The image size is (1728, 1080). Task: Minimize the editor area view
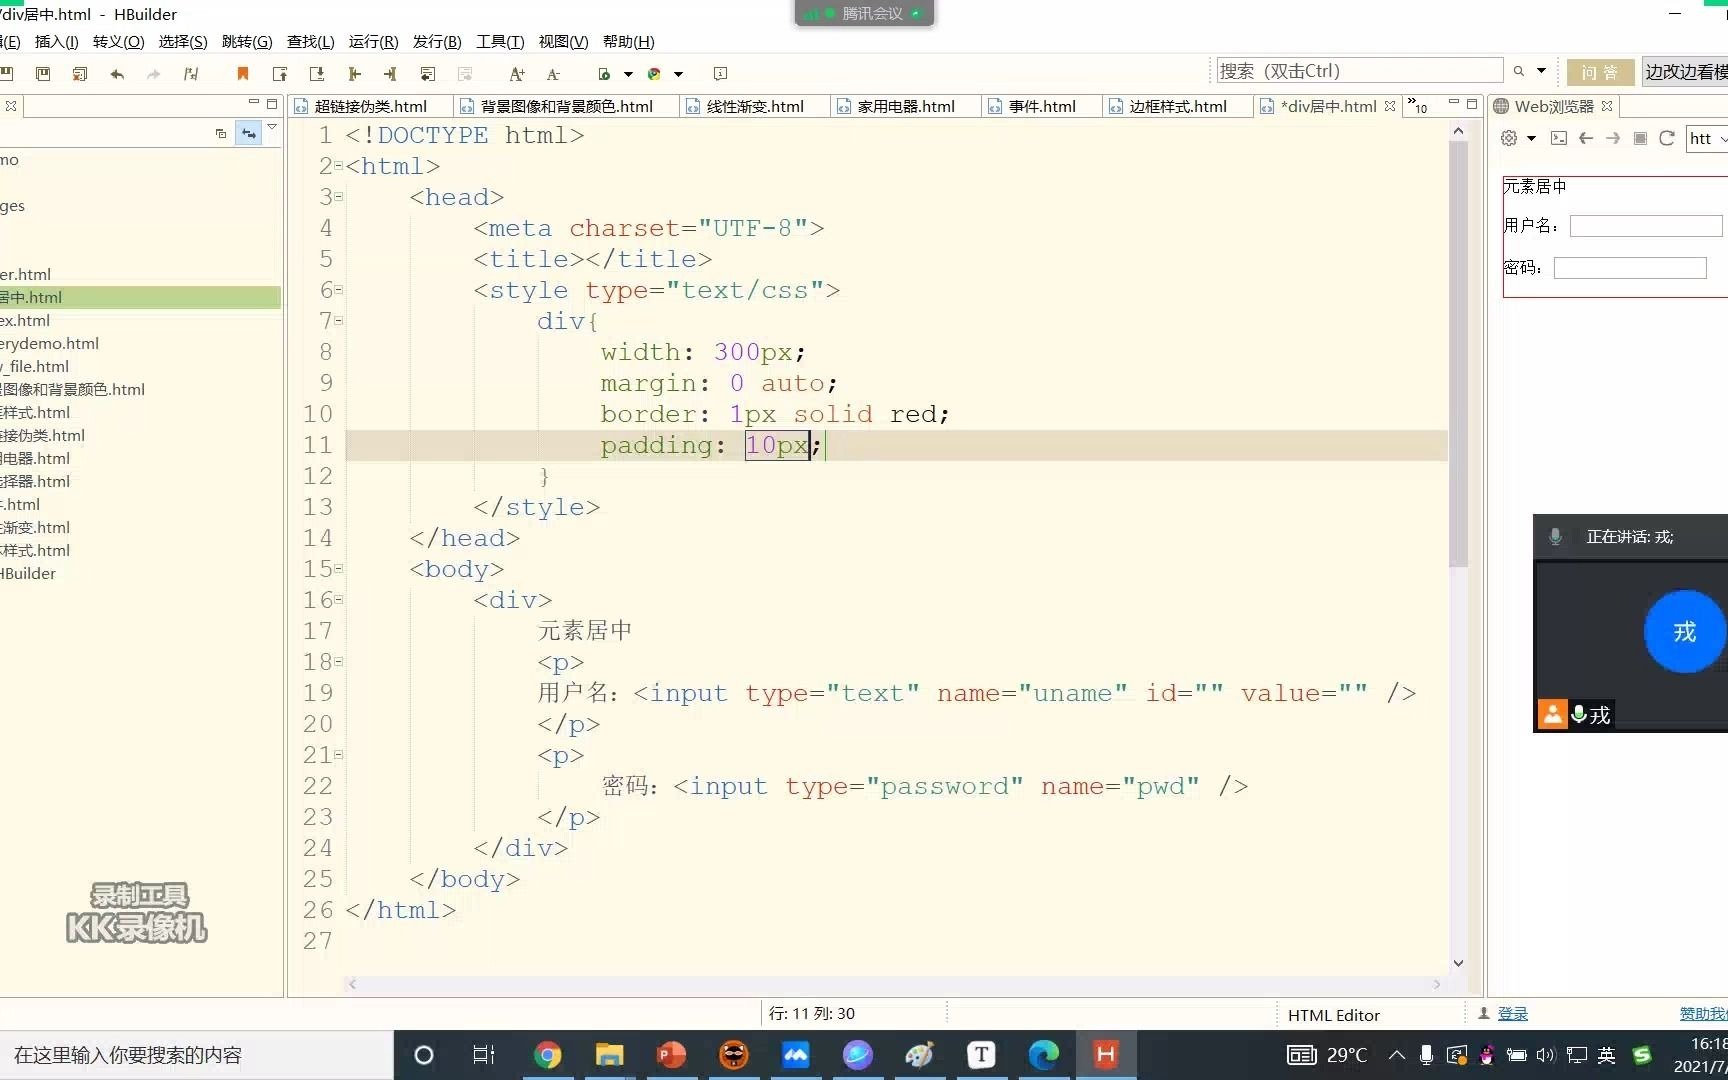click(1454, 103)
